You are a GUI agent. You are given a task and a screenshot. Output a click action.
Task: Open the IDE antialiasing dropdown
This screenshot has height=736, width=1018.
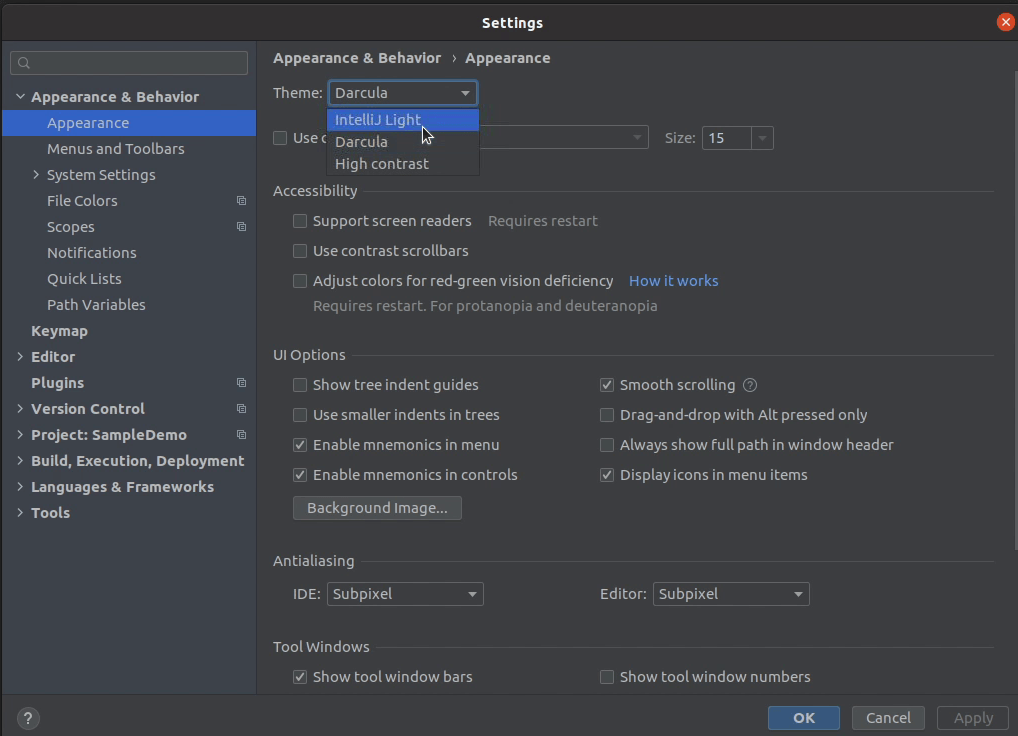click(x=404, y=594)
